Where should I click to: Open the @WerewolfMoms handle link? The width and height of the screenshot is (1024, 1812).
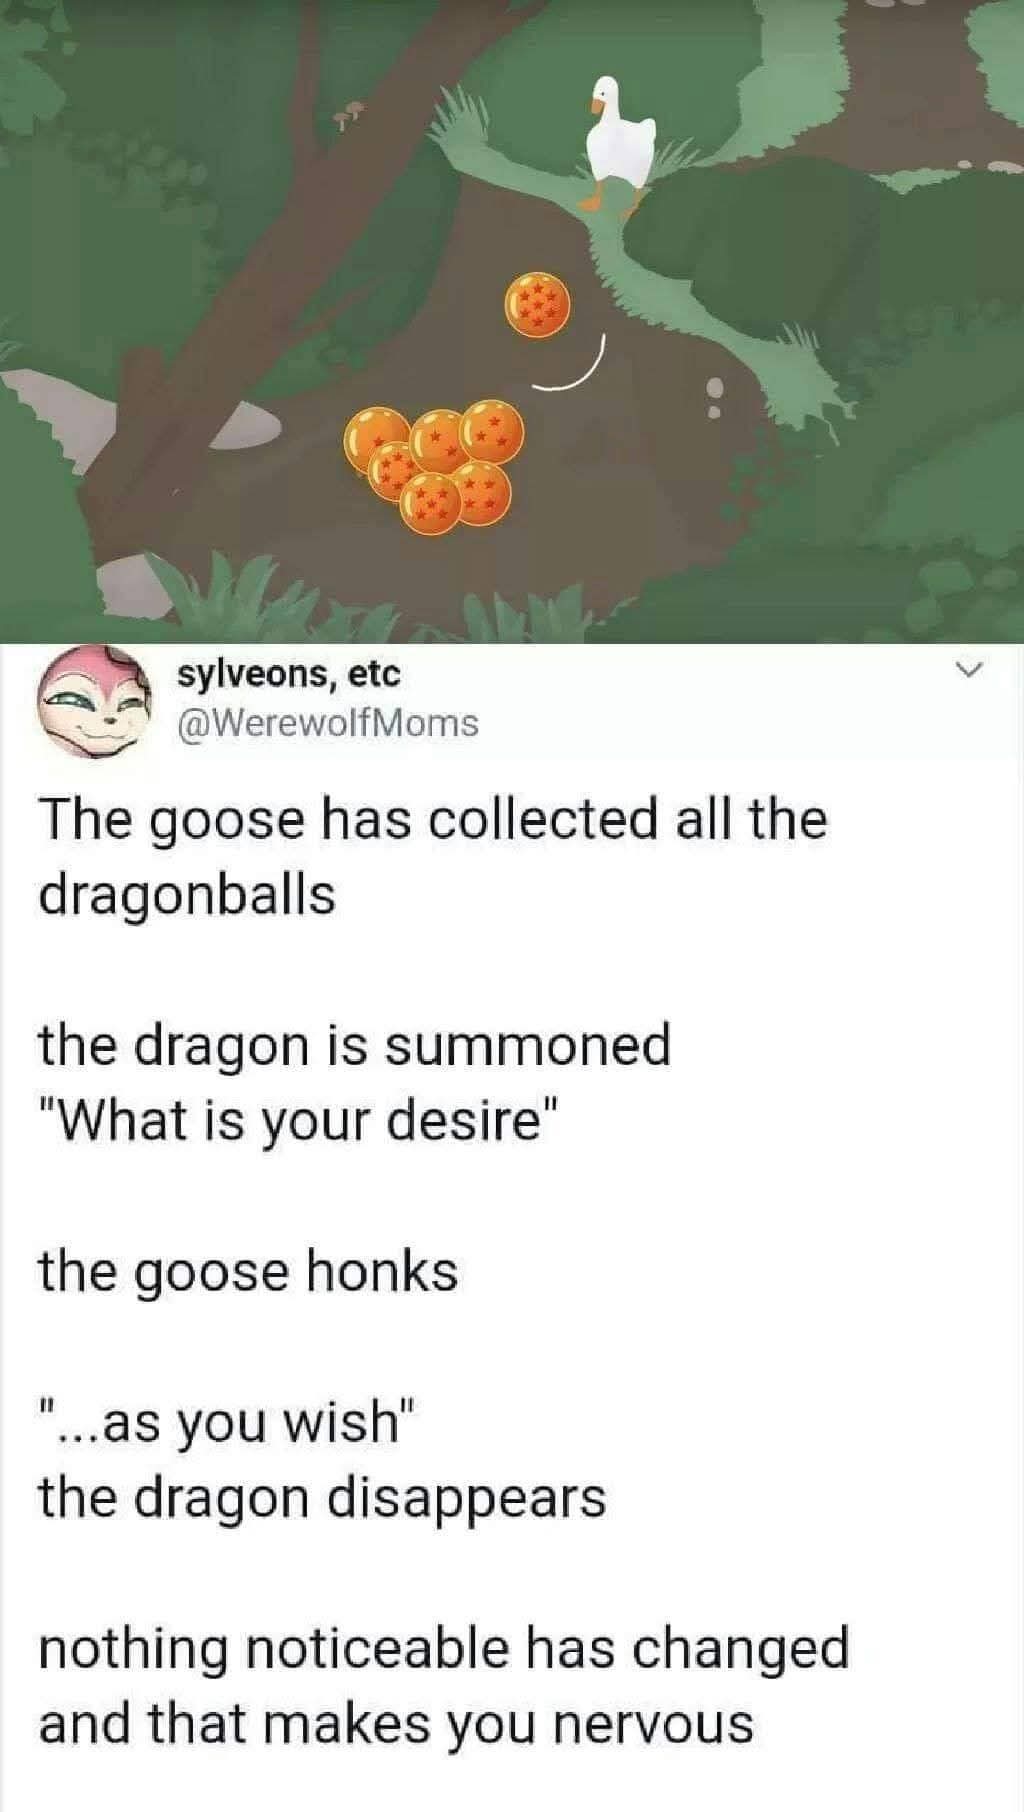328,723
